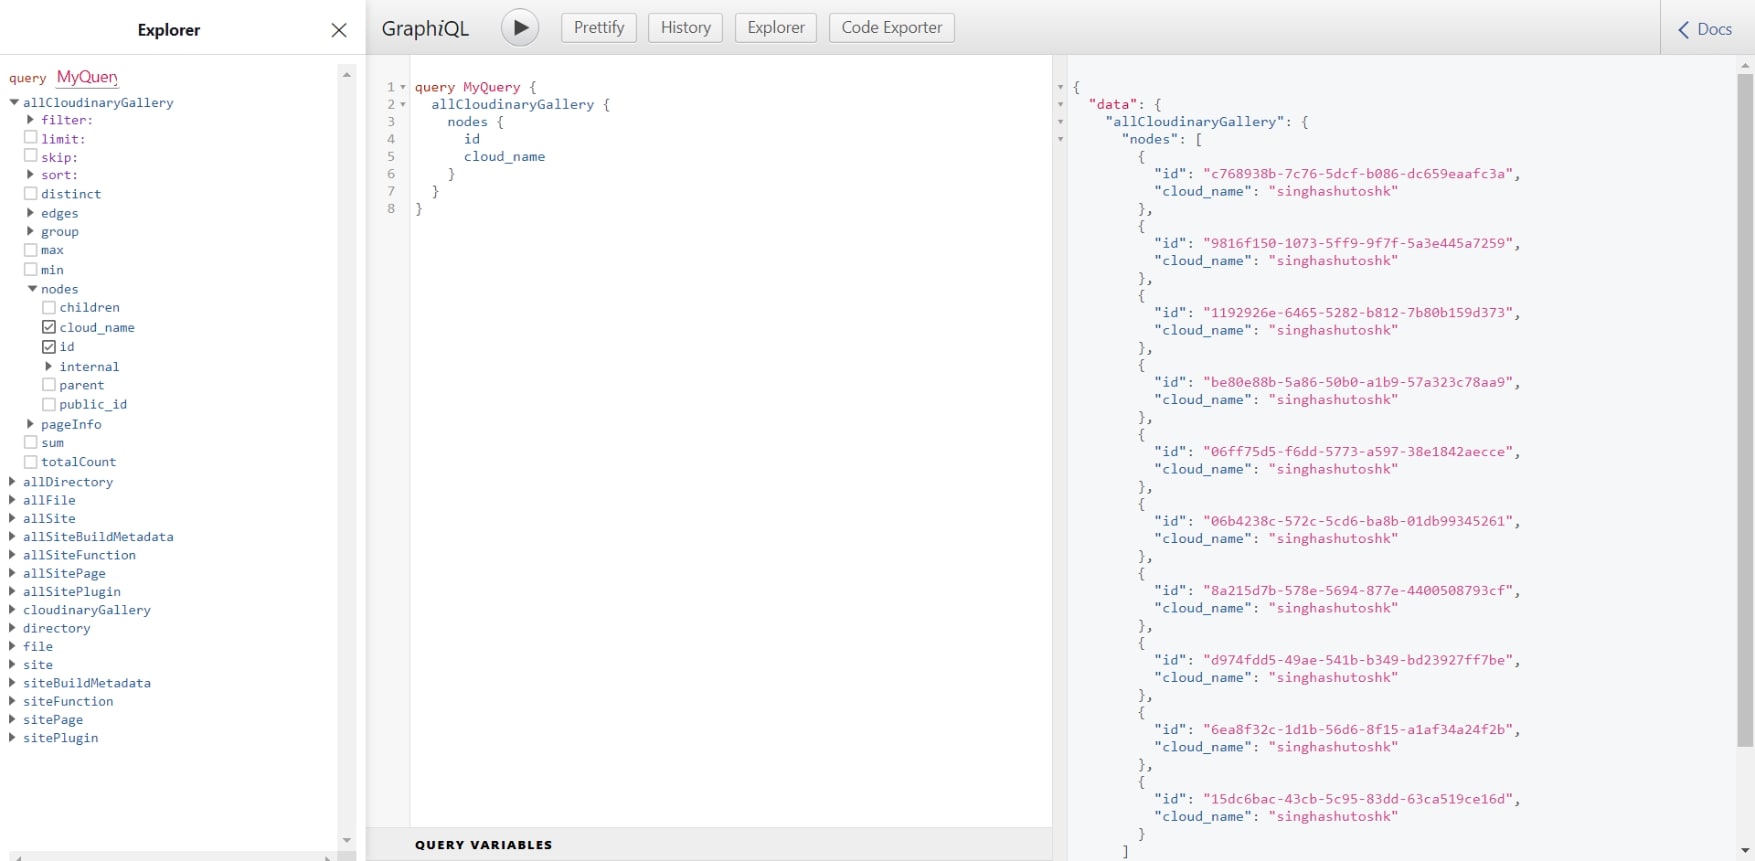
Task: Enable the min field
Action: coord(31,269)
